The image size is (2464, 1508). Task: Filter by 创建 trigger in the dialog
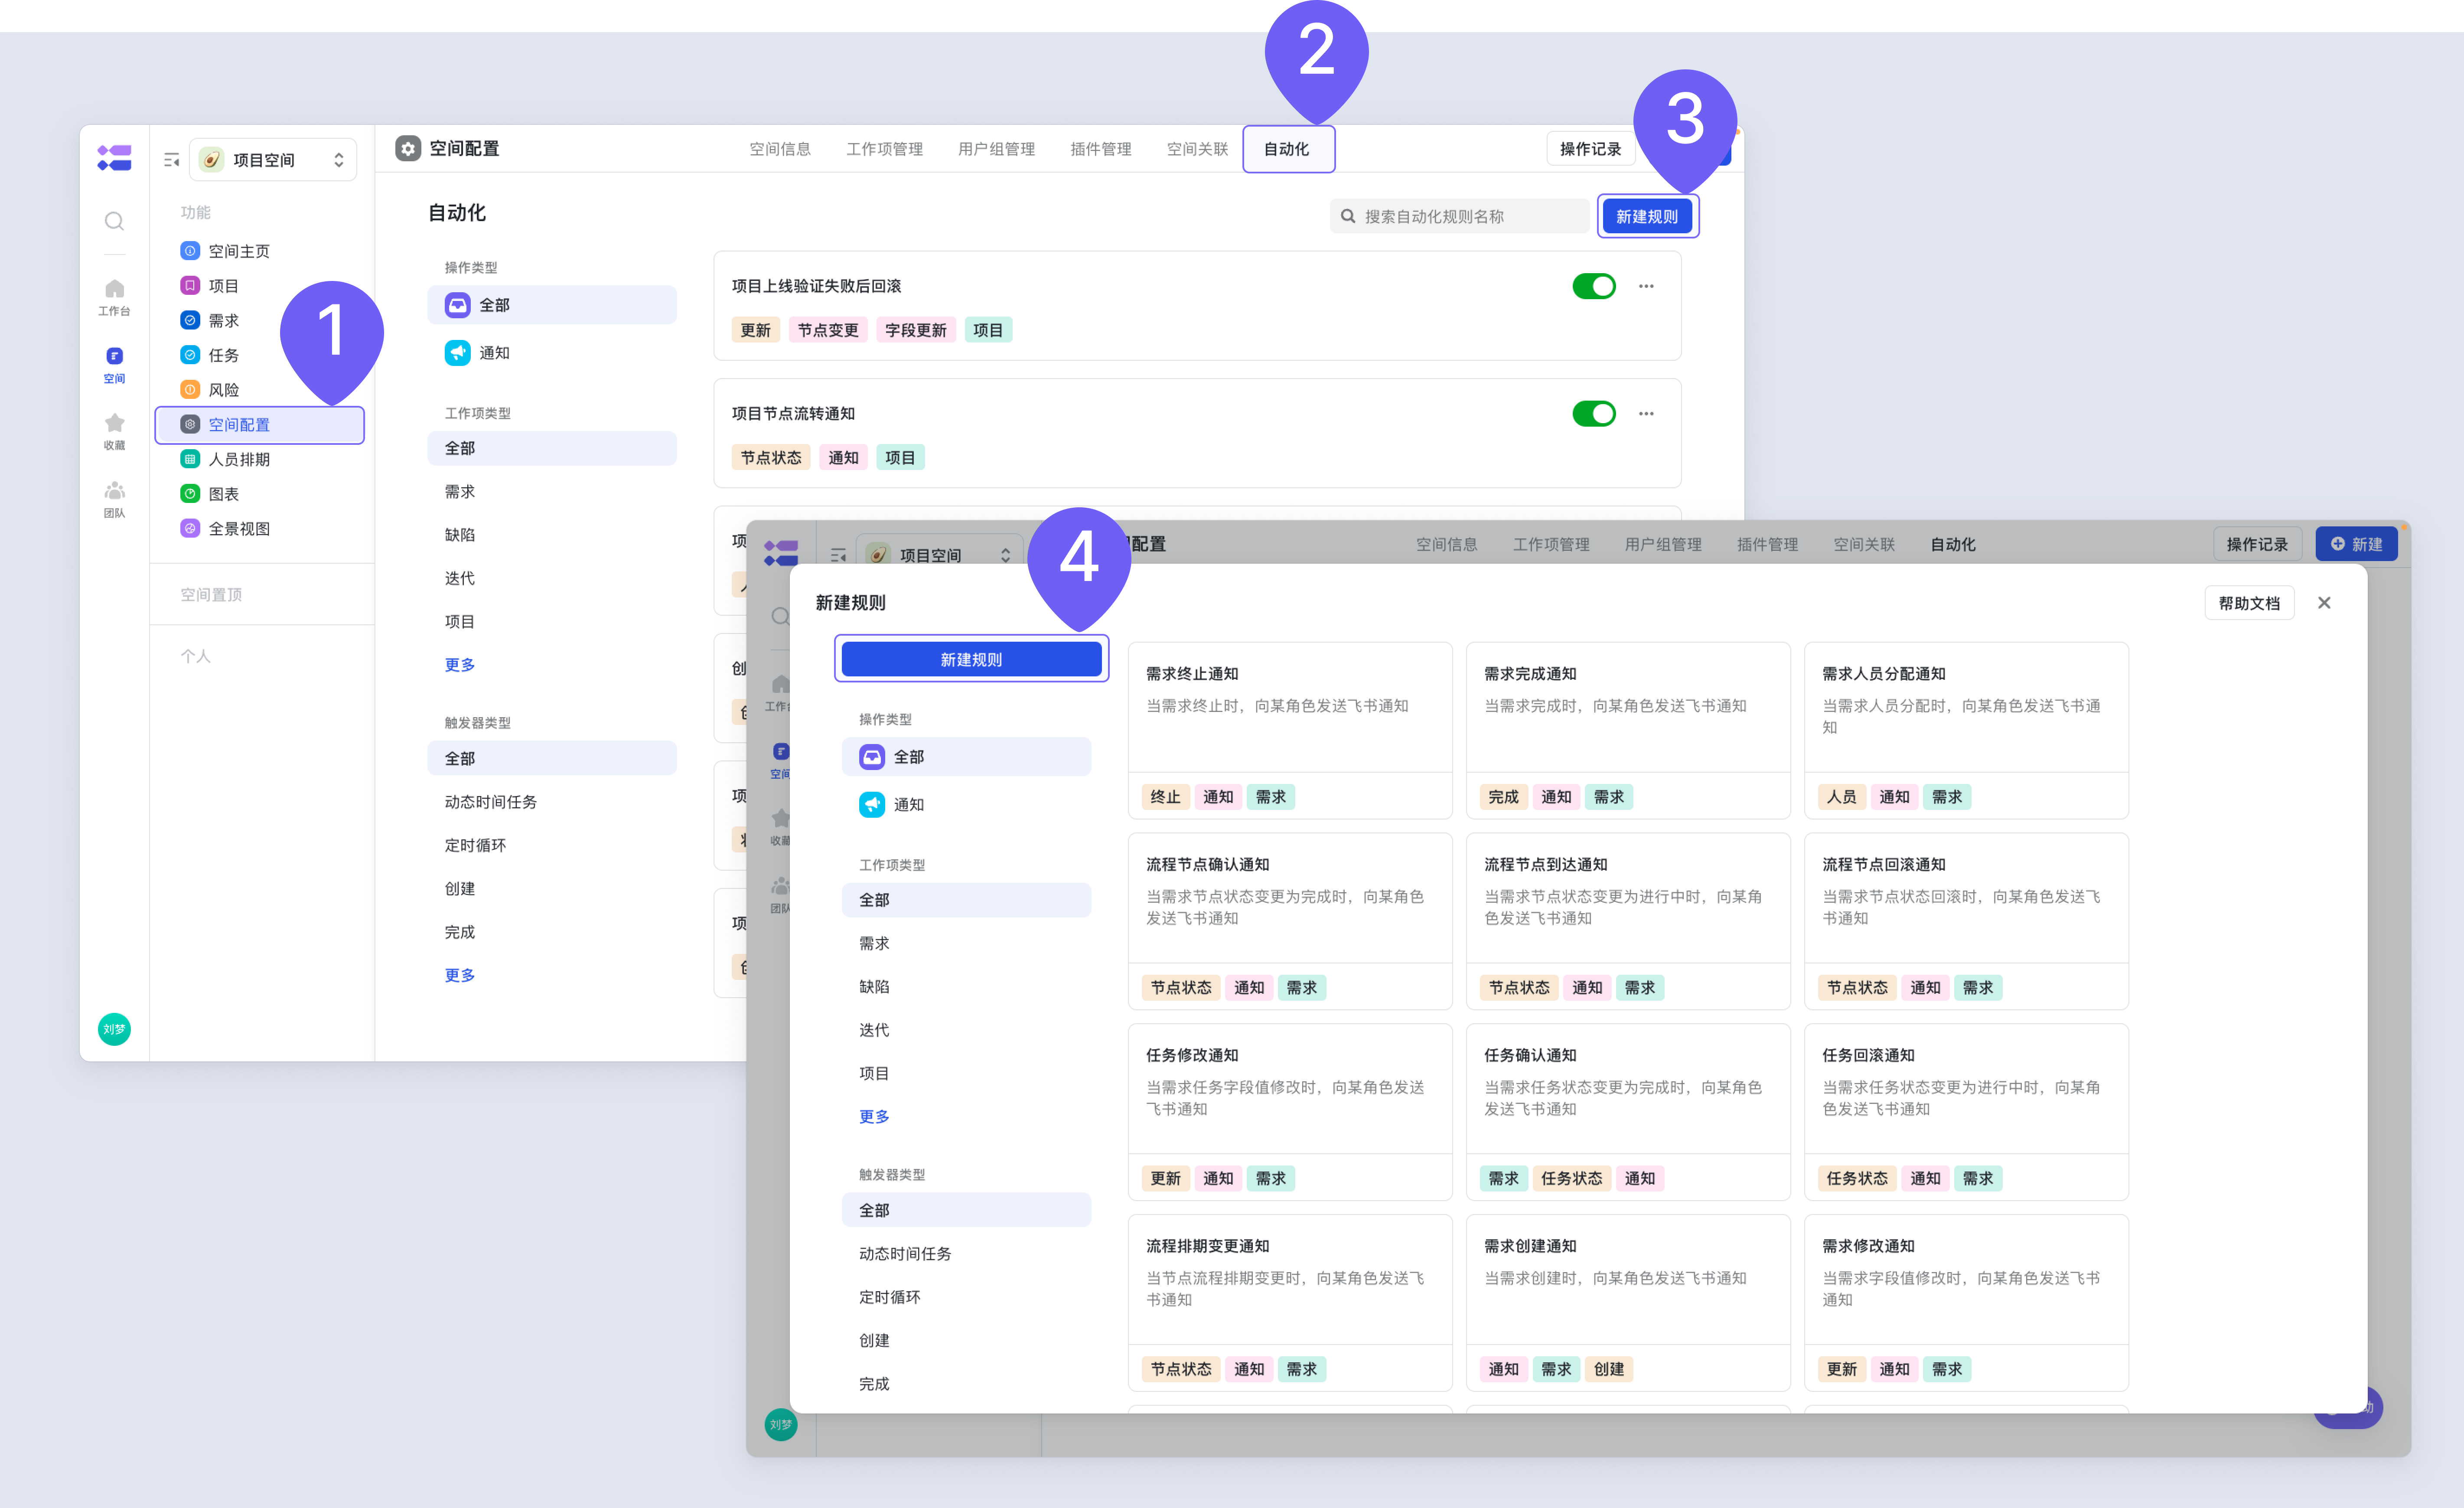coord(966,1340)
